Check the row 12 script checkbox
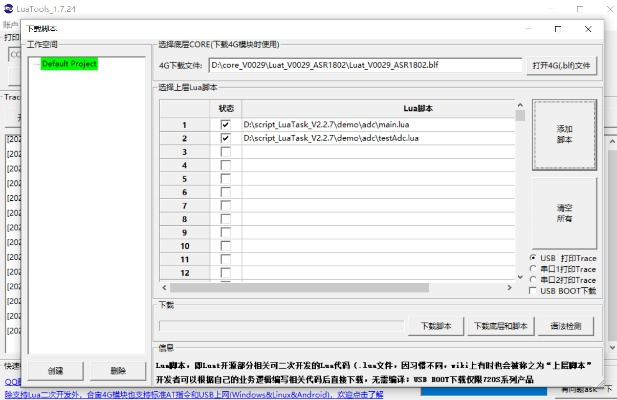617x400 pixels. pos(225,273)
